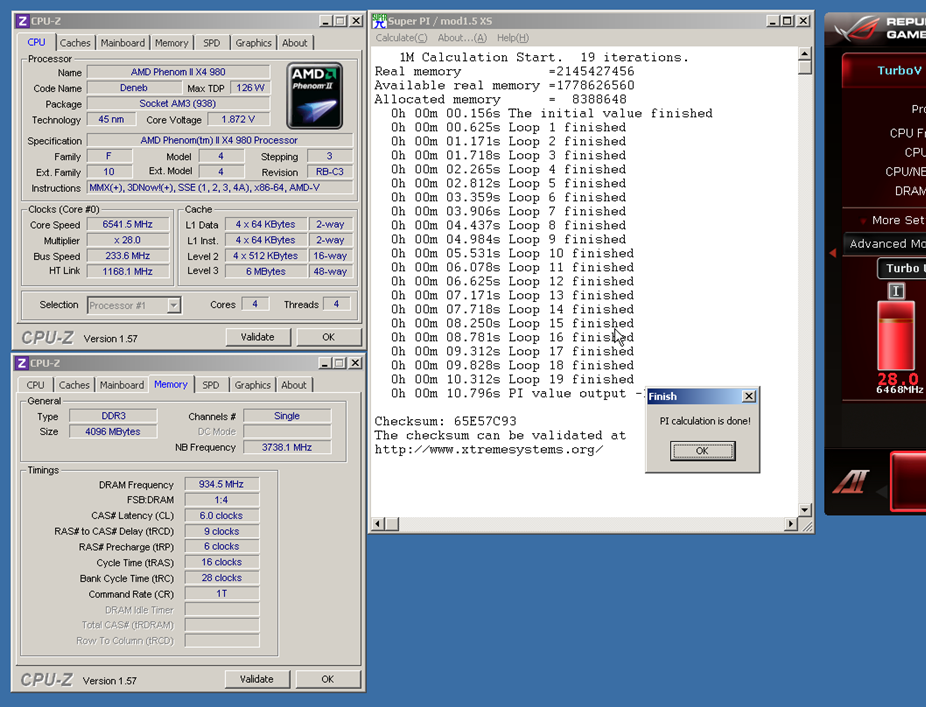The image size is (926, 707).
Task: Open Graphics tab in bottom CPU-Z window
Action: click(252, 385)
